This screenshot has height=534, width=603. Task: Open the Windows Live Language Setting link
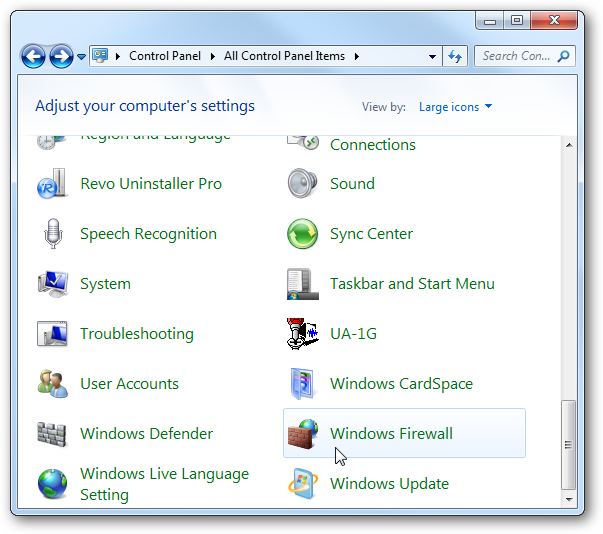[165, 484]
